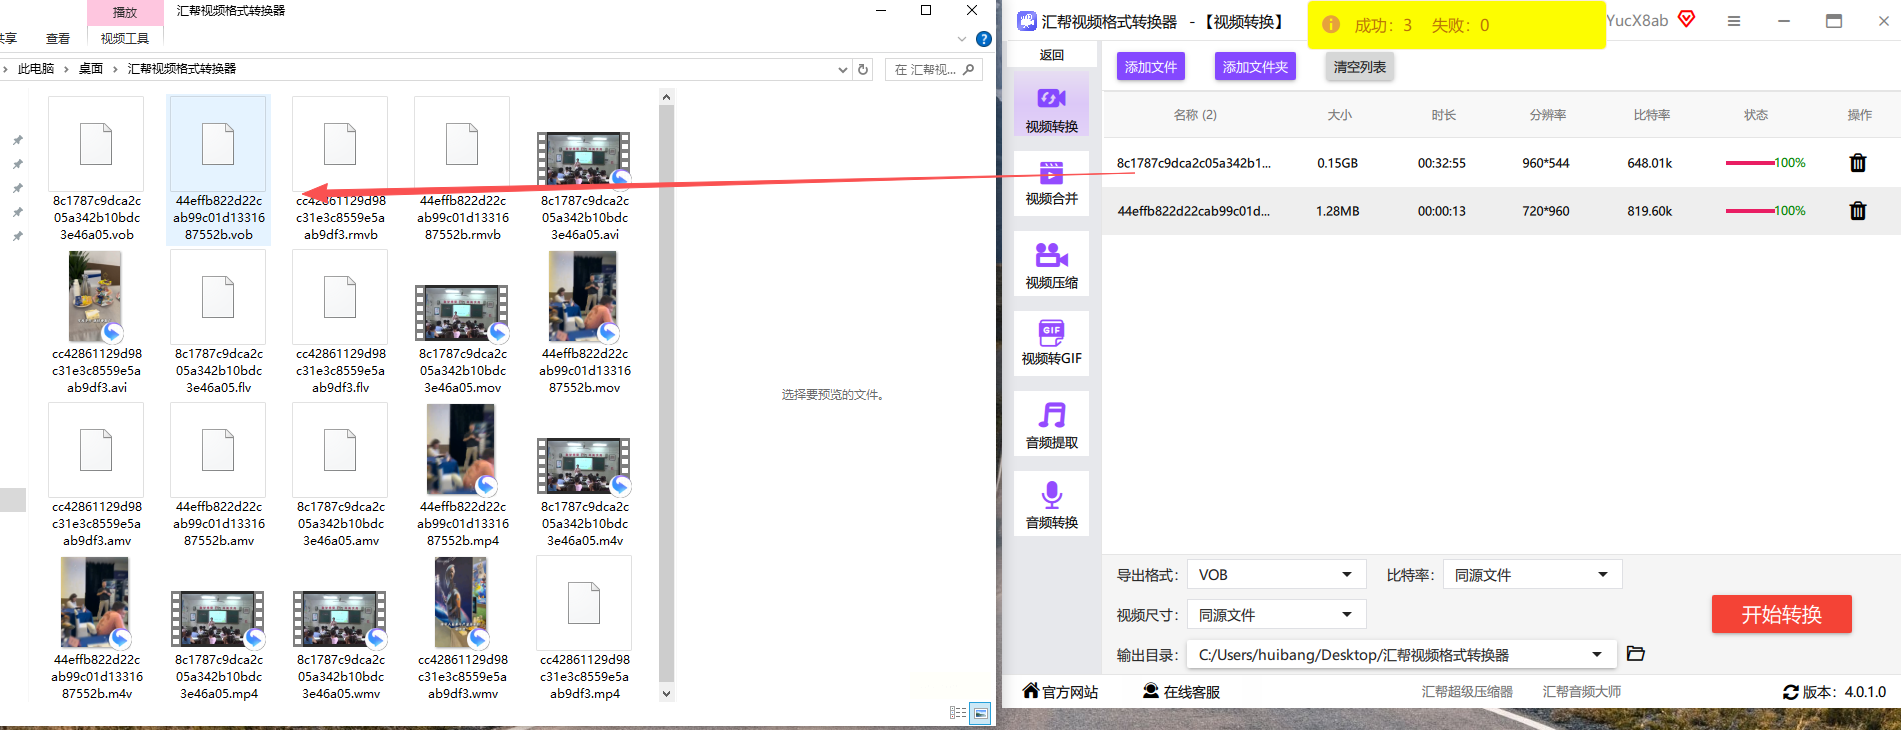This screenshot has height=730, width=1901.
Task: Open the hamburger menu in converter title bar
Action: [x=1734, y=21]
